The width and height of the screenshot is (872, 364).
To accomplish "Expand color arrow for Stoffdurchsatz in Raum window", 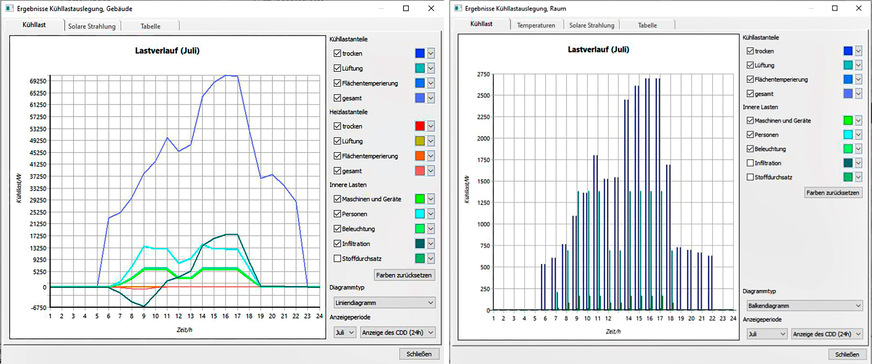I will [858, 178].
